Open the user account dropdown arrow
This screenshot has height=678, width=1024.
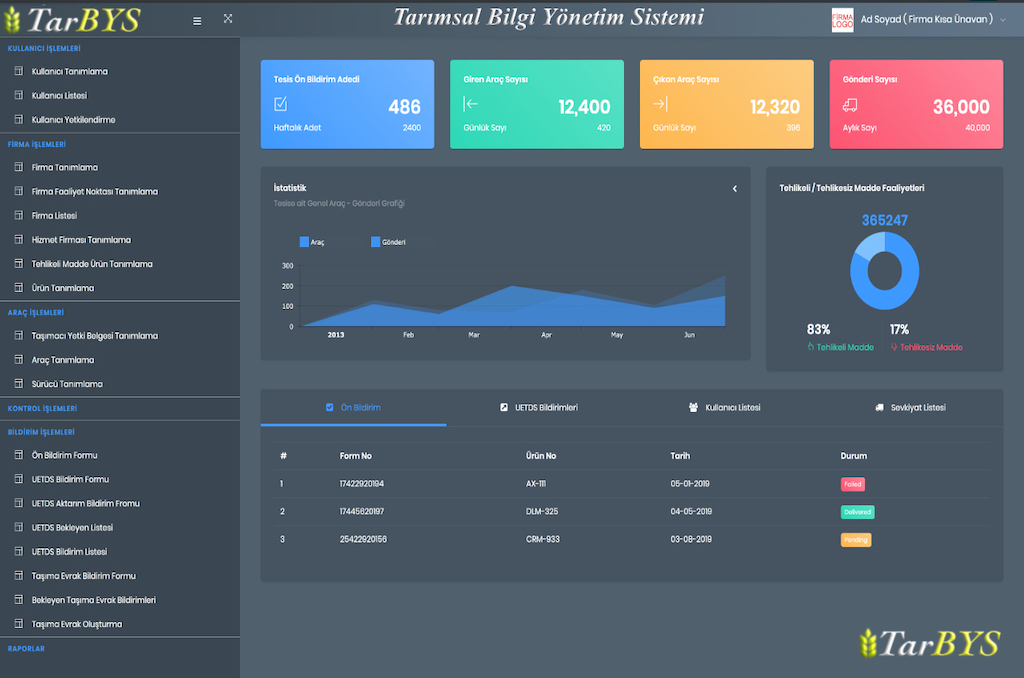click(1003, 20)
